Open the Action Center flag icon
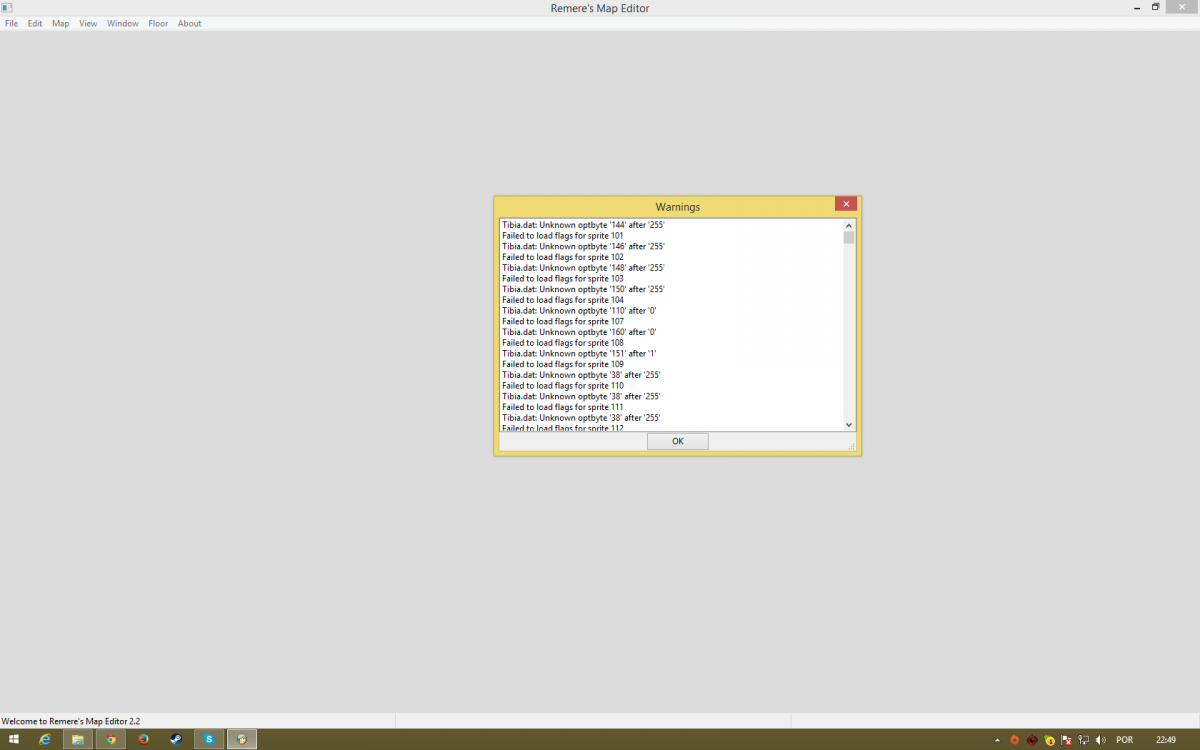 [1067, 740]
